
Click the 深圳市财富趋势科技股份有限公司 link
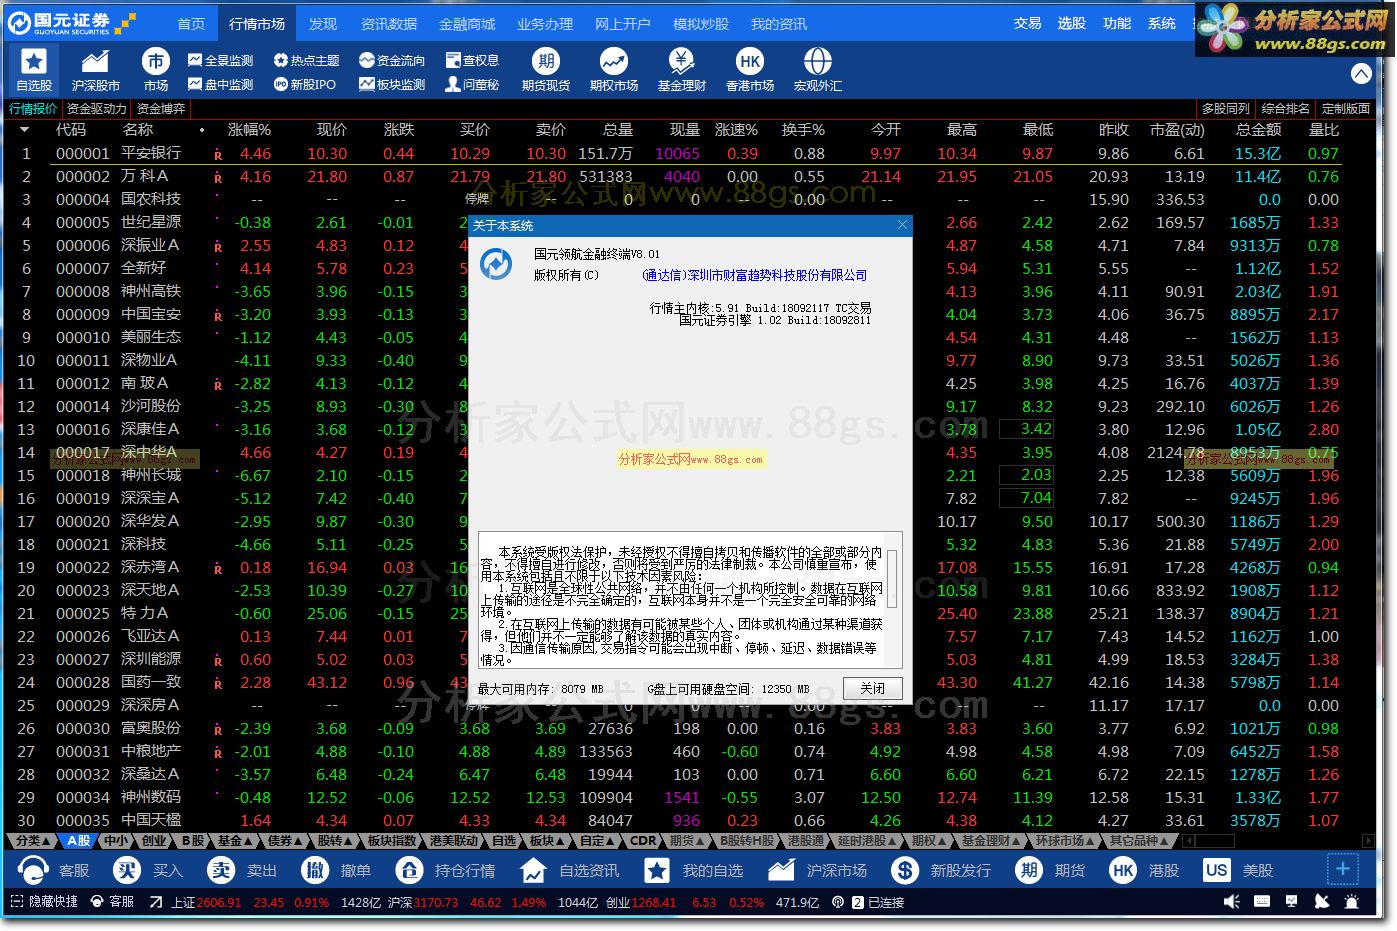coord(754,275)
